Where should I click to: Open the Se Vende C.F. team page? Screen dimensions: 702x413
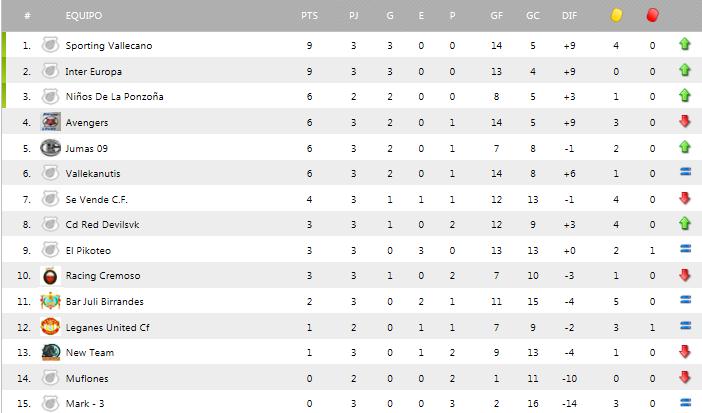click(95, 199)
